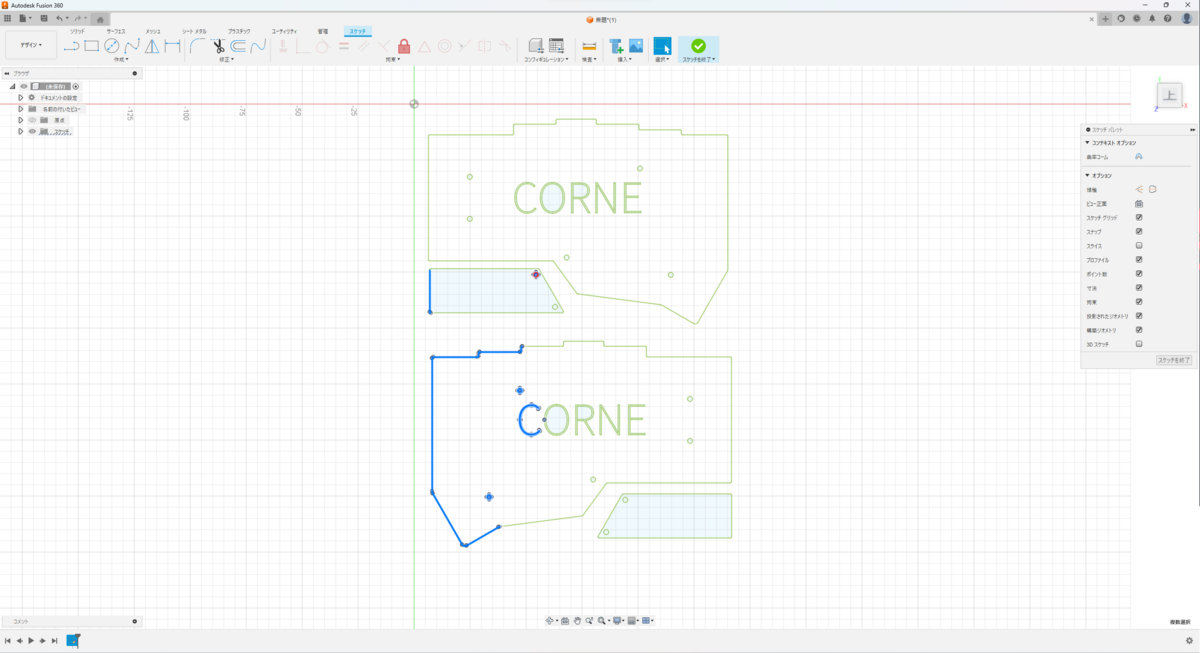
Task: Select the Offset tool
Action: [x=238, y=46]
